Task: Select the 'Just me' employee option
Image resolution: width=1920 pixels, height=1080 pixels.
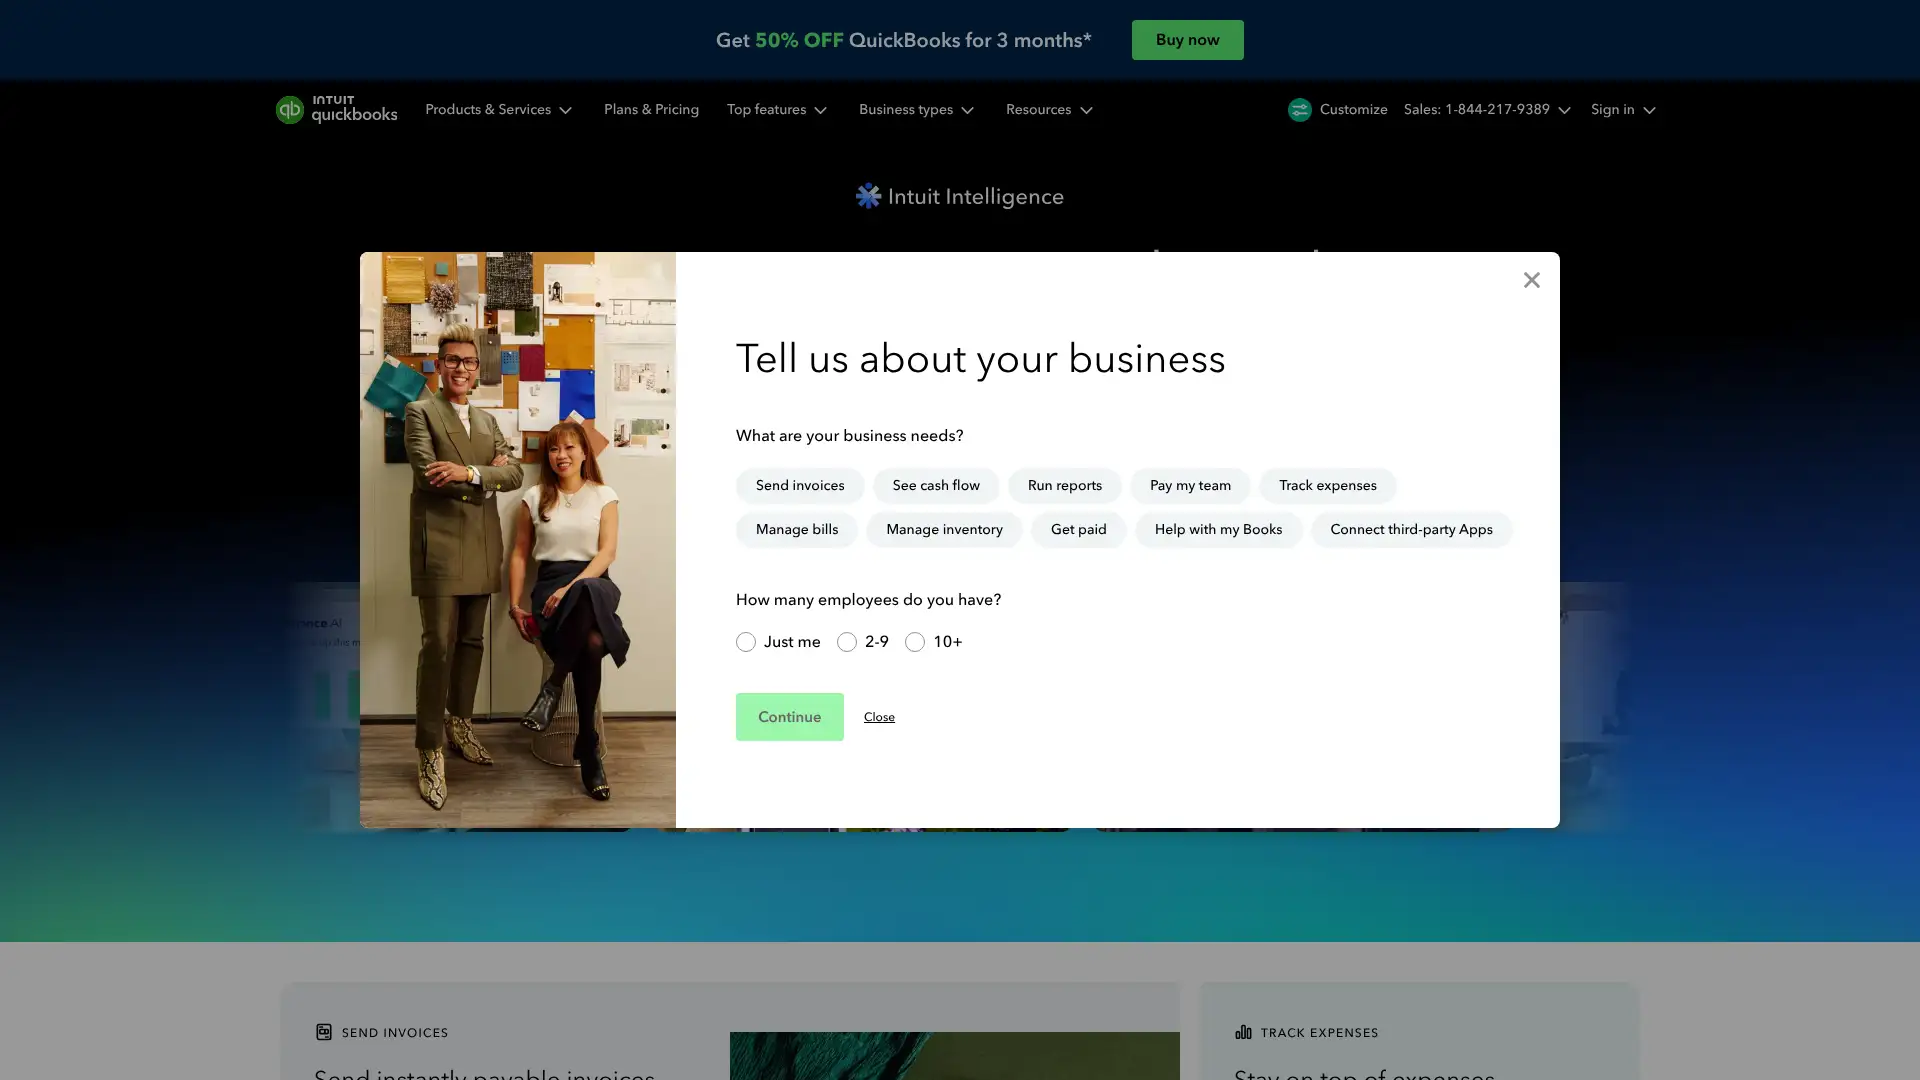Action: (745, 642)
